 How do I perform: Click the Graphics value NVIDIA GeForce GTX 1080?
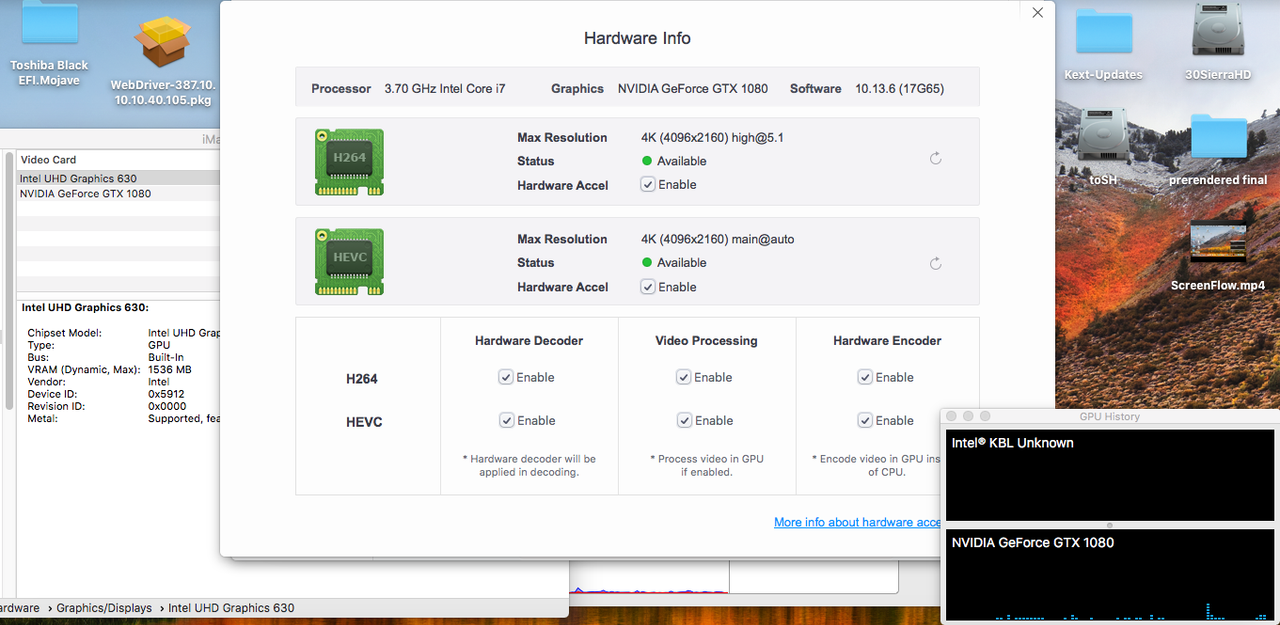point(693,89)
